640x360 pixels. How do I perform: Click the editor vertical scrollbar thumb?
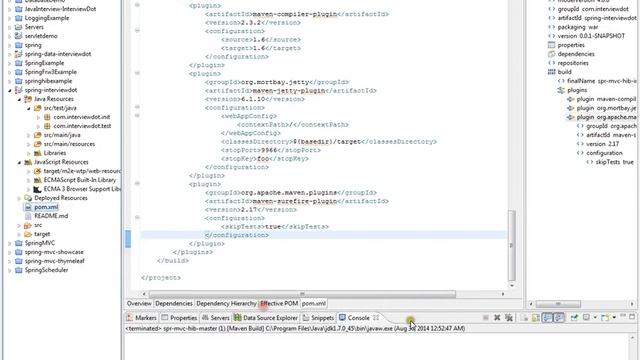pos(511,245)
